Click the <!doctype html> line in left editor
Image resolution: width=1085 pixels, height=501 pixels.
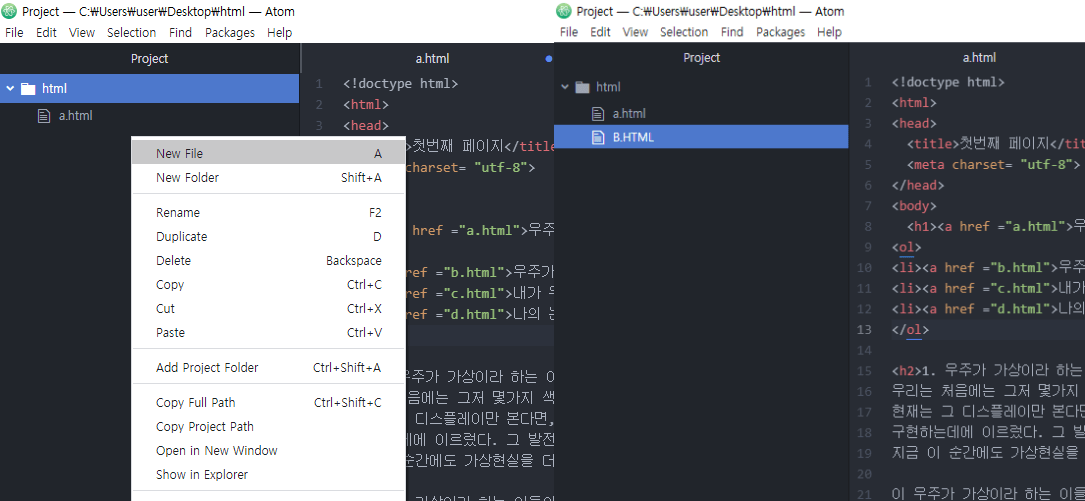400,84
